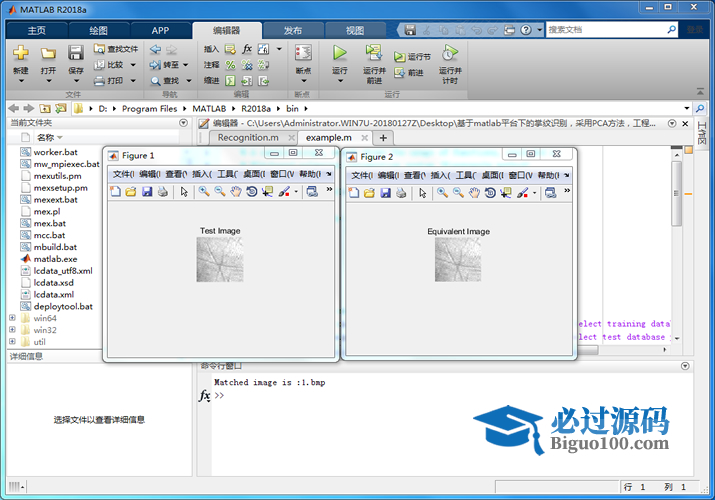Select the matlab.exe file
715x500 pixels.
55,259
